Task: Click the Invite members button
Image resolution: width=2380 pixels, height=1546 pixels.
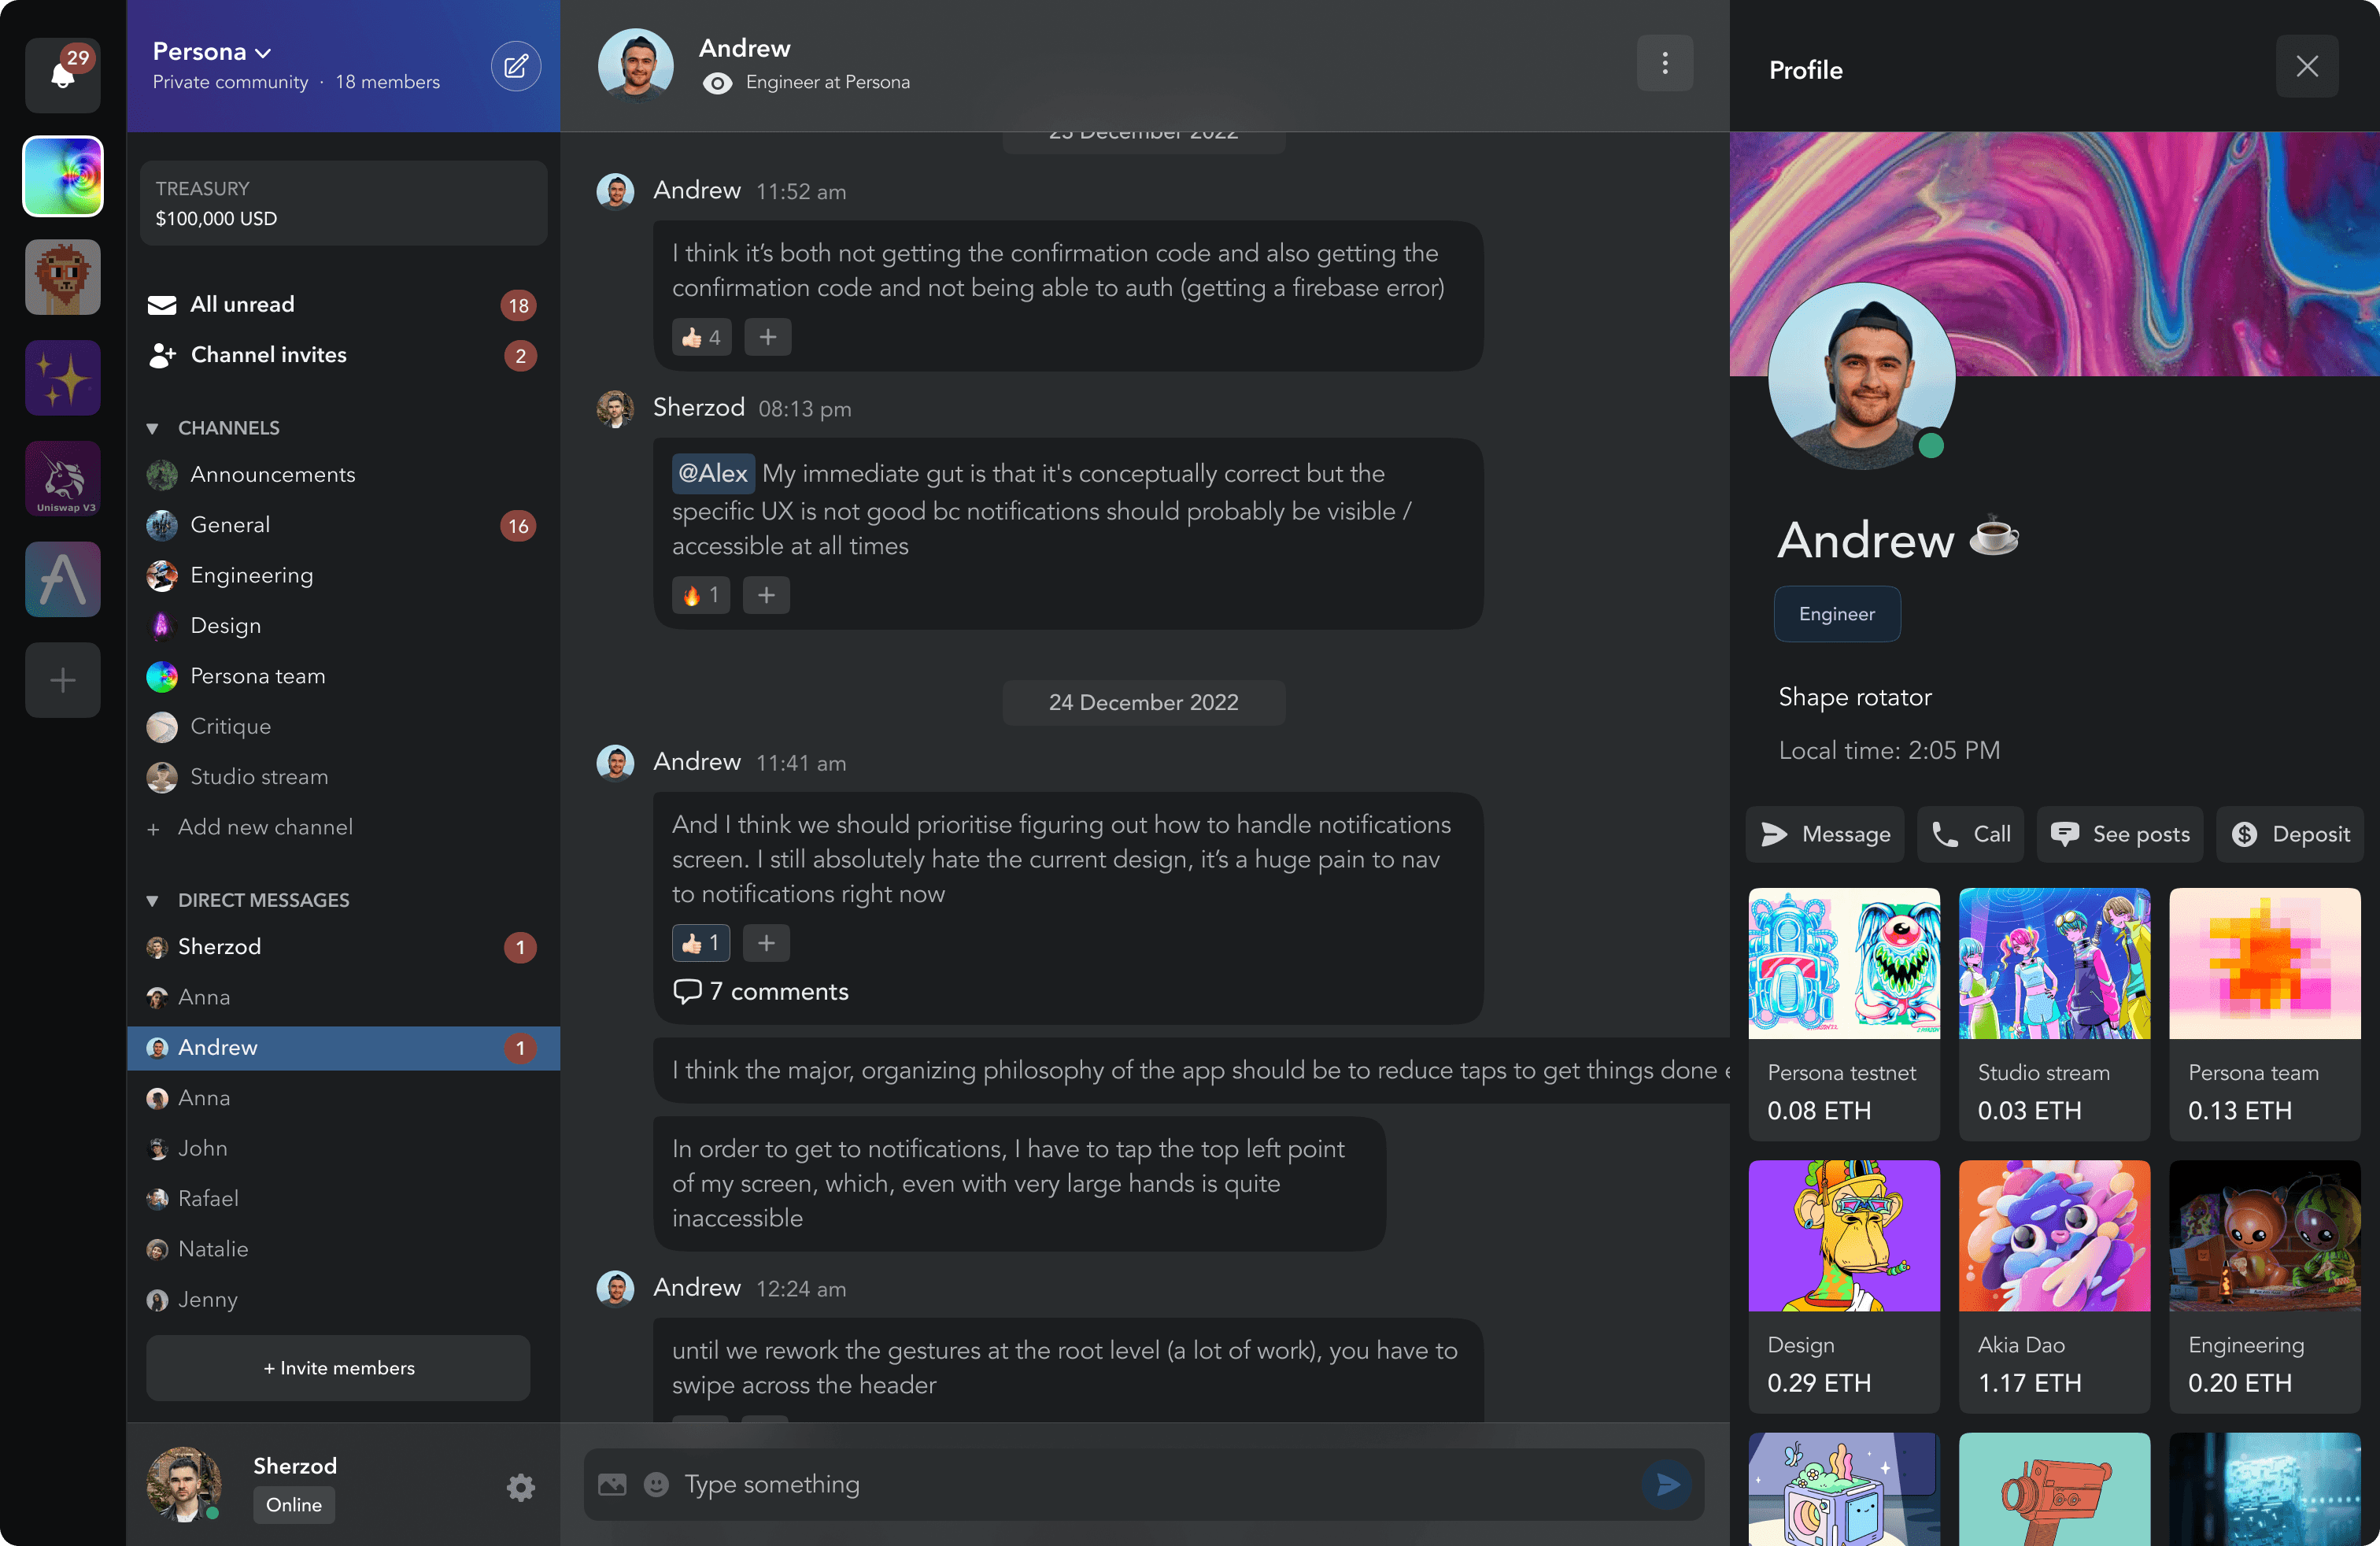Action: click(338, 1368)
